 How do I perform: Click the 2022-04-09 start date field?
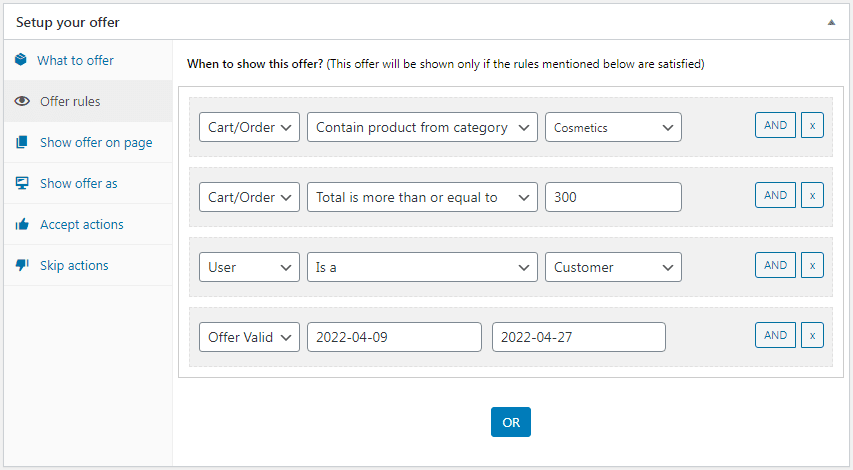click(394, 337)
